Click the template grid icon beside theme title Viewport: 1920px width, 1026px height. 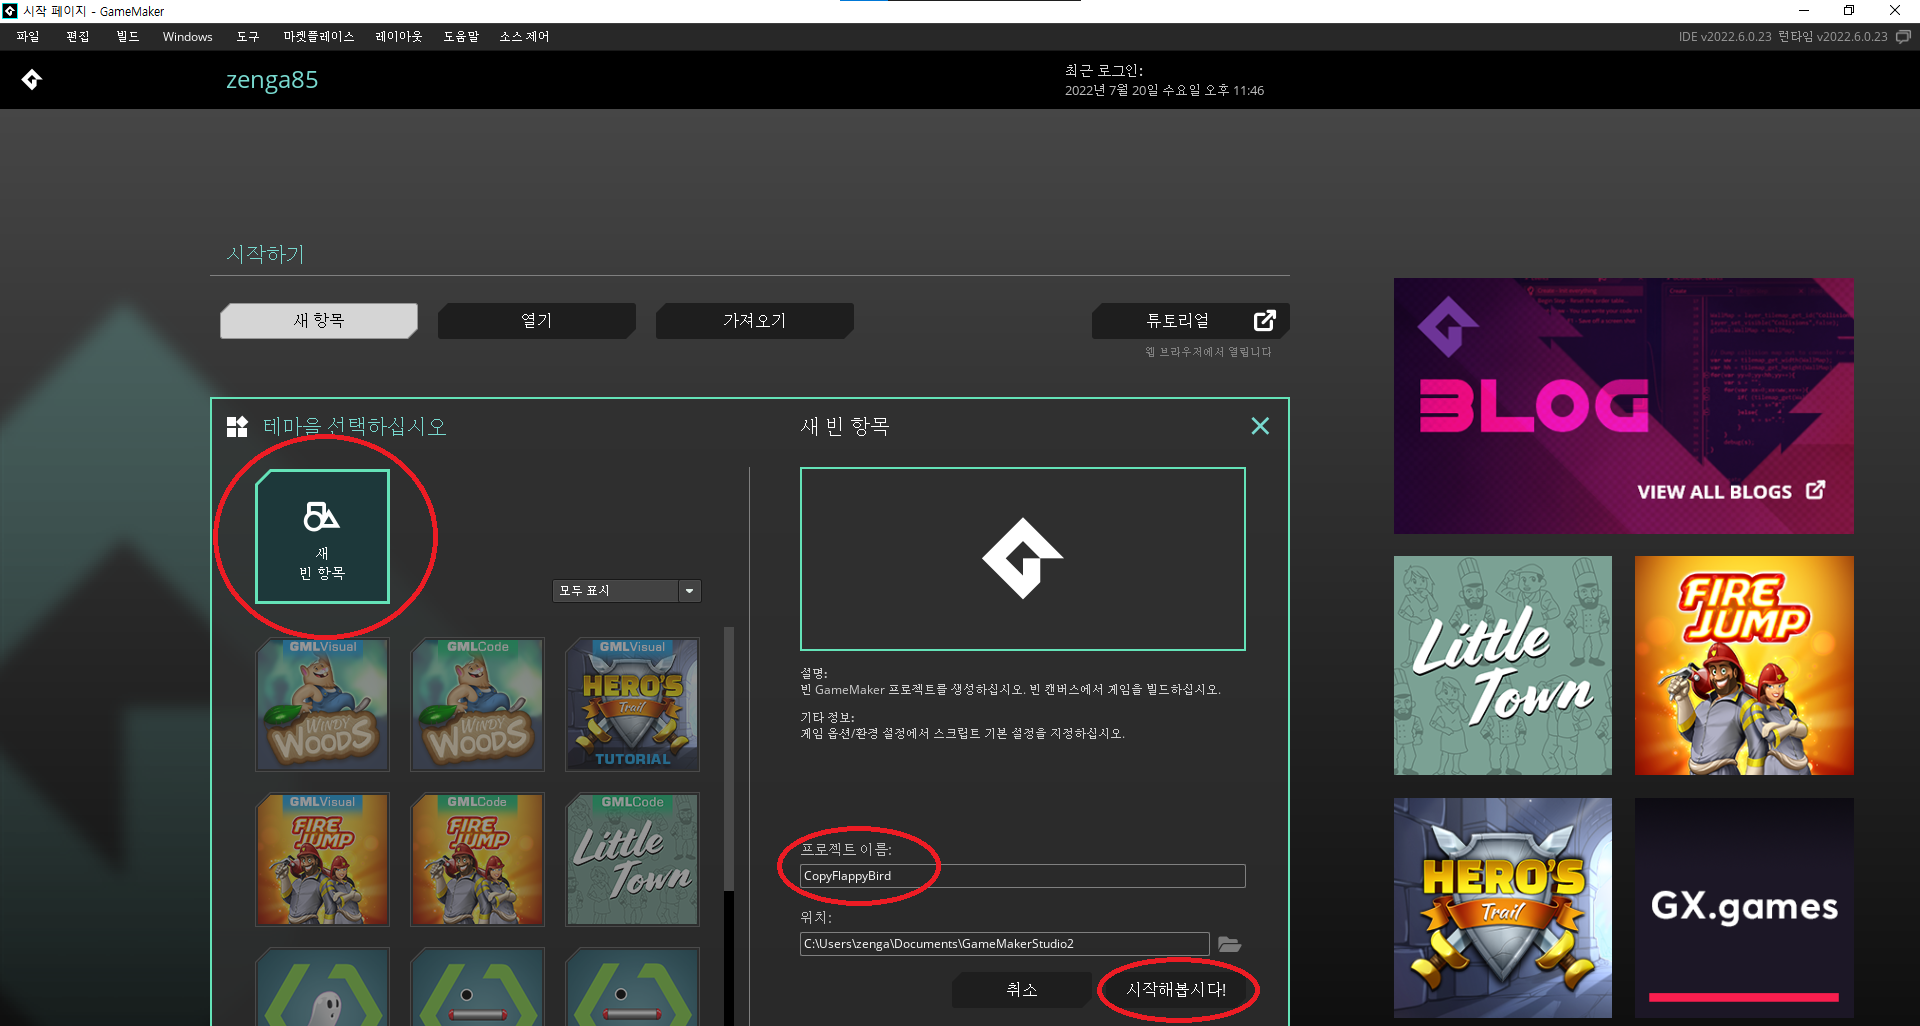(237, 427)
